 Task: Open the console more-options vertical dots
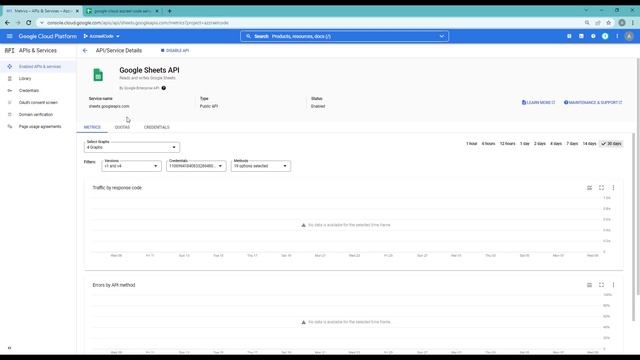pos(617,36)
